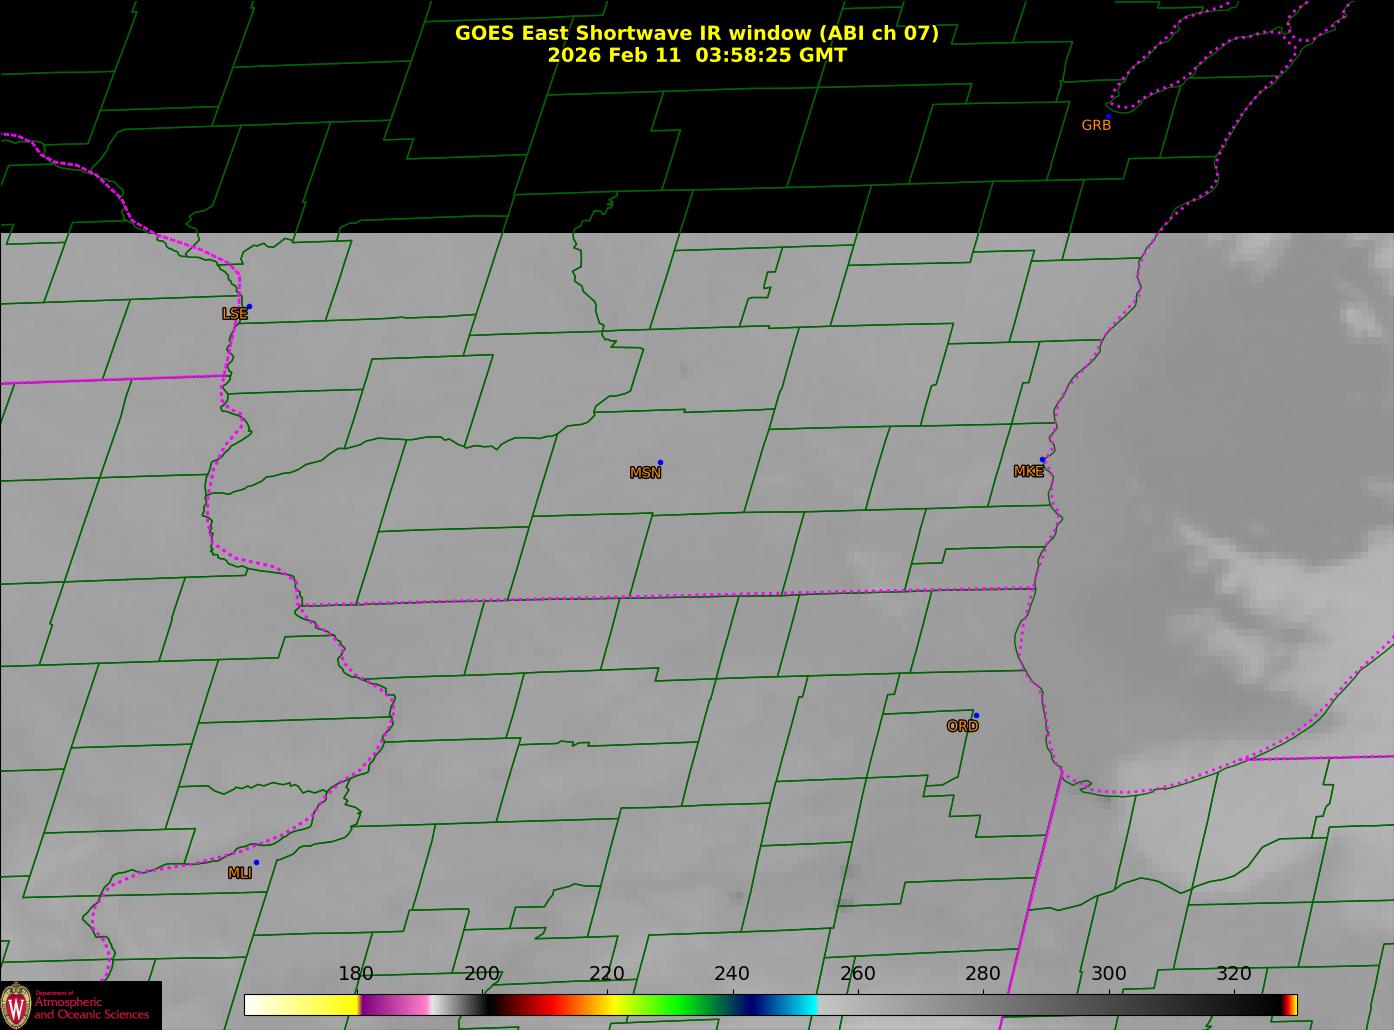The image size is (1394, 1030).
Task: Click the 300 colorbar label
Action: [x=1109, y=974]
